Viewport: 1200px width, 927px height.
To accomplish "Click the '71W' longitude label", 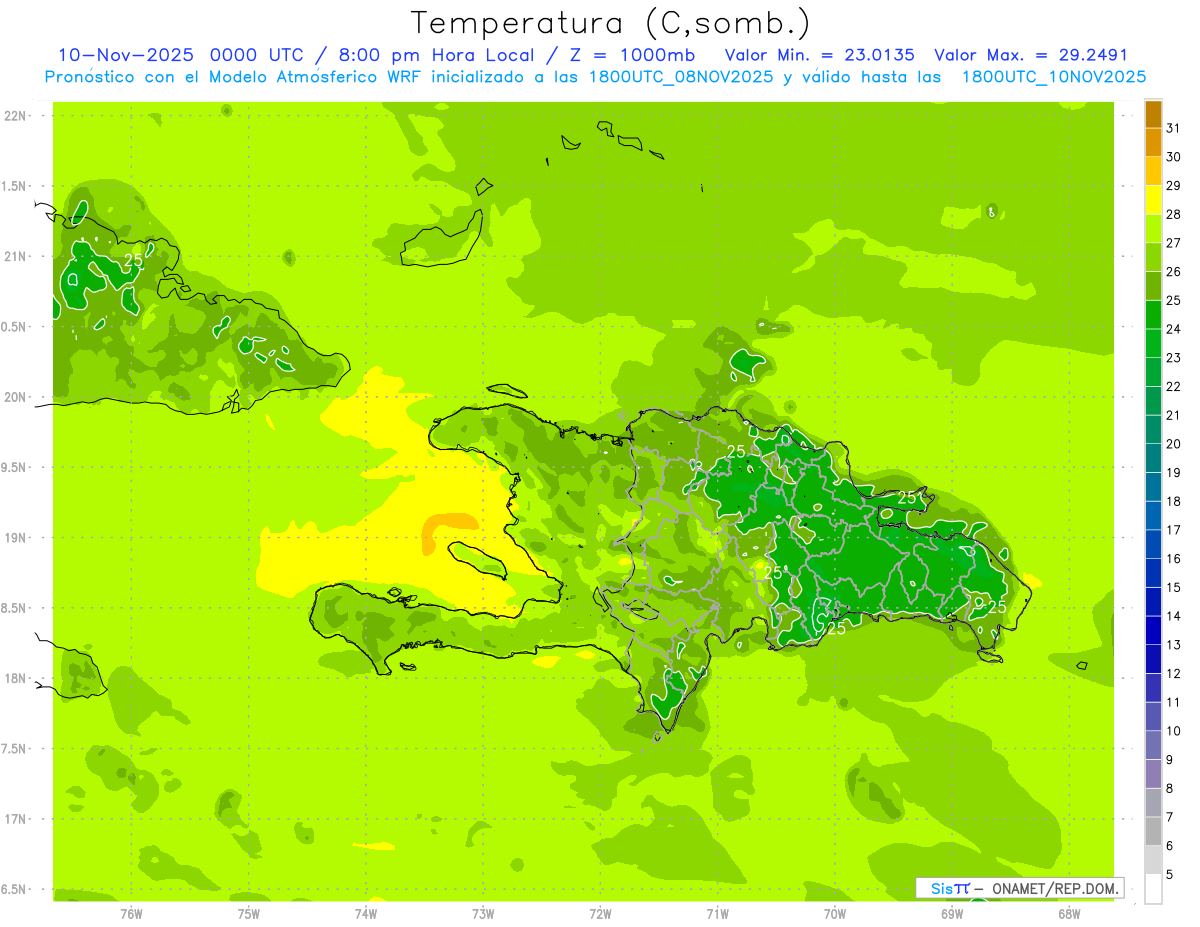I will 717,913.
